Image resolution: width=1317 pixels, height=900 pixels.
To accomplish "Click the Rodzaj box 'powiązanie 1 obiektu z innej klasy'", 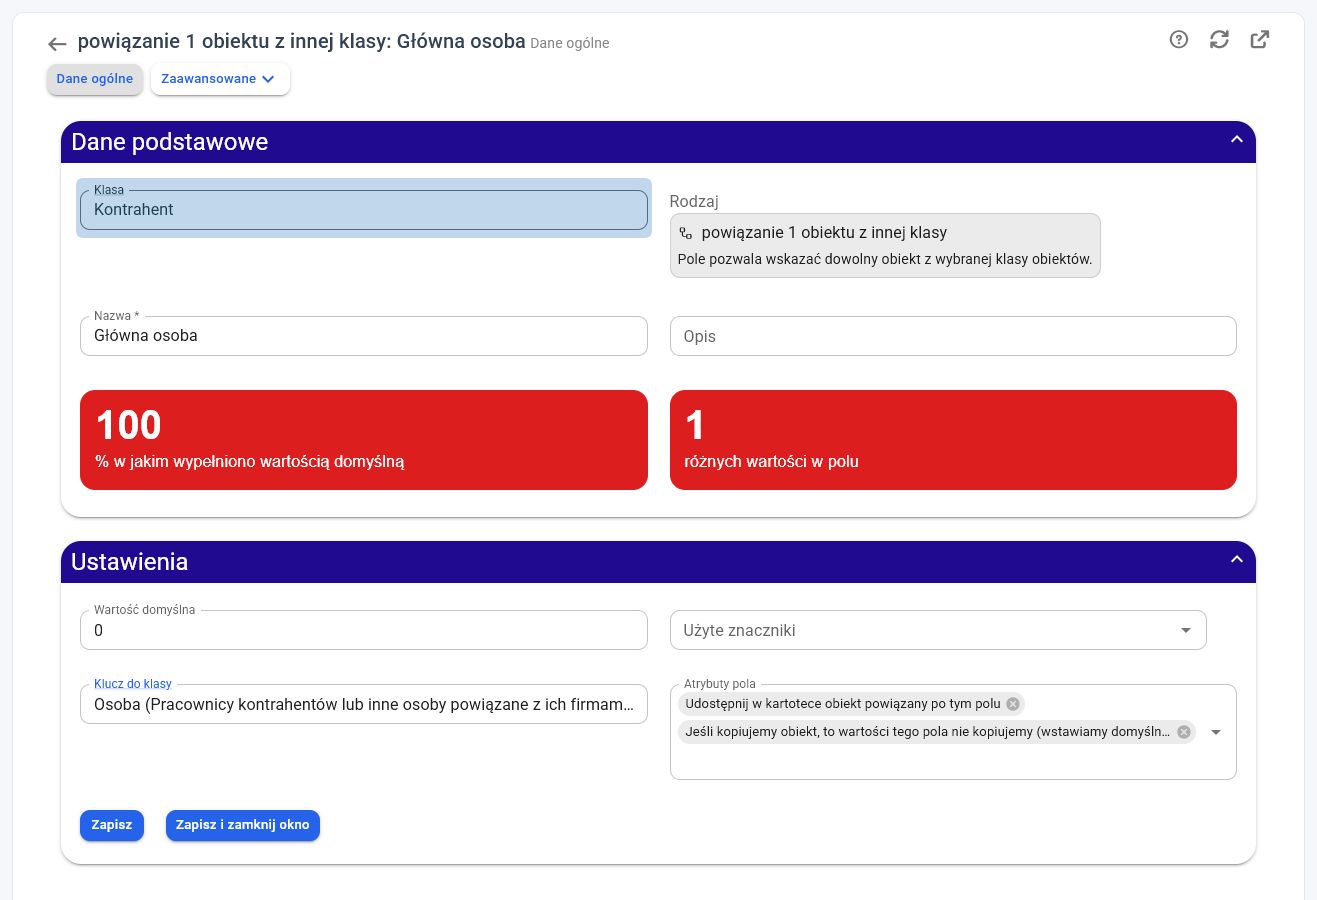I will [x=885, y=245].
